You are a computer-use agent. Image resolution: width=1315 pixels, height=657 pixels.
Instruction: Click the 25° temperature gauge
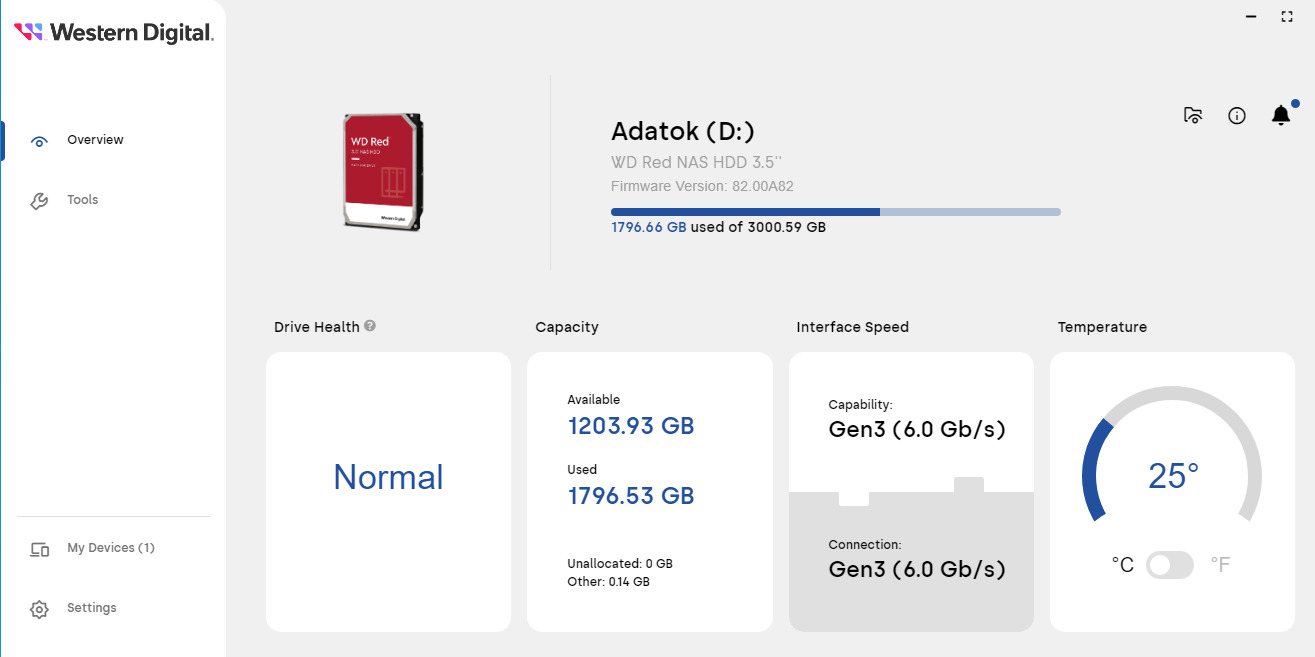tap(1172, 476)
